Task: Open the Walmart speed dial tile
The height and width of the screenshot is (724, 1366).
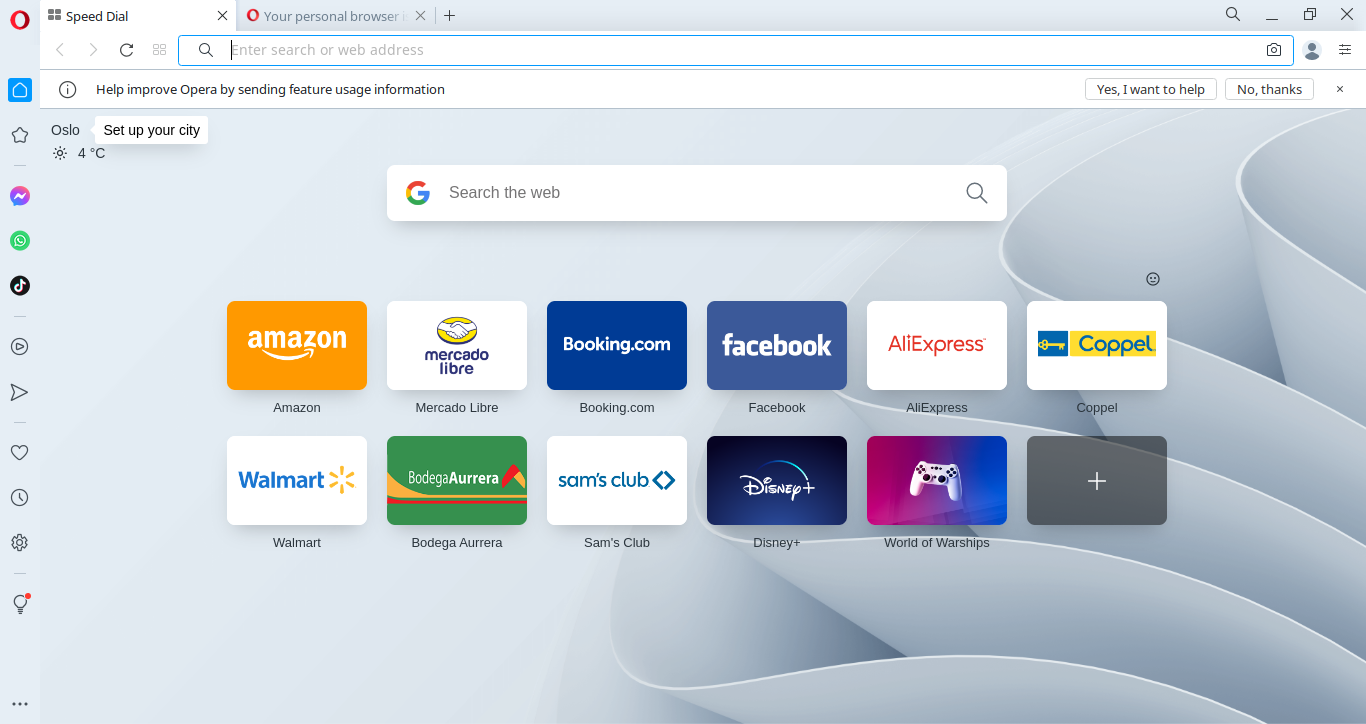Action: pos(297,480)
